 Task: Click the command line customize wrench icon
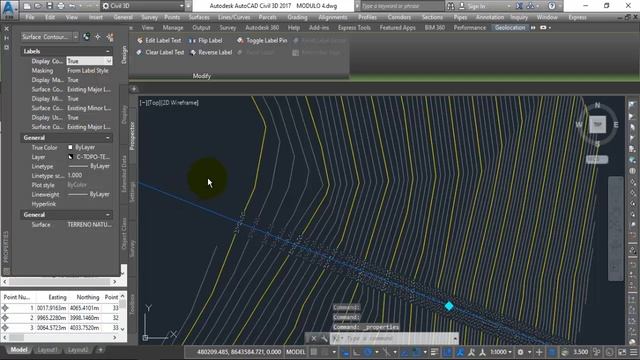324,338
